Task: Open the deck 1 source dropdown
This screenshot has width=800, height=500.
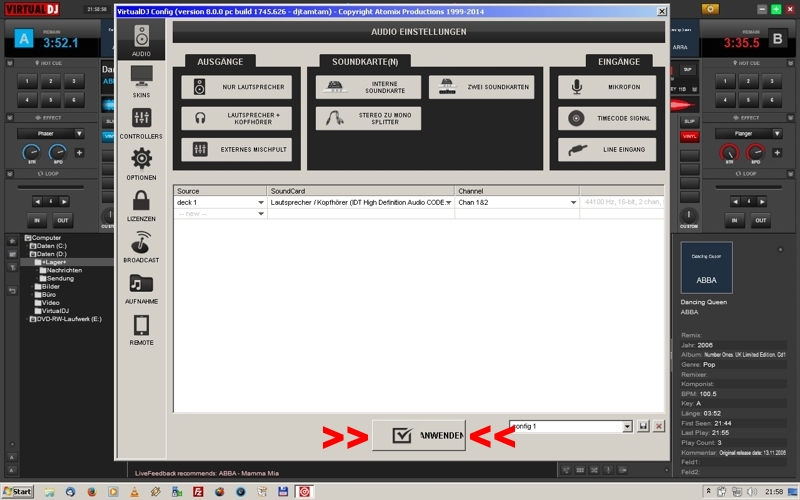Action: tap(261, 203)
